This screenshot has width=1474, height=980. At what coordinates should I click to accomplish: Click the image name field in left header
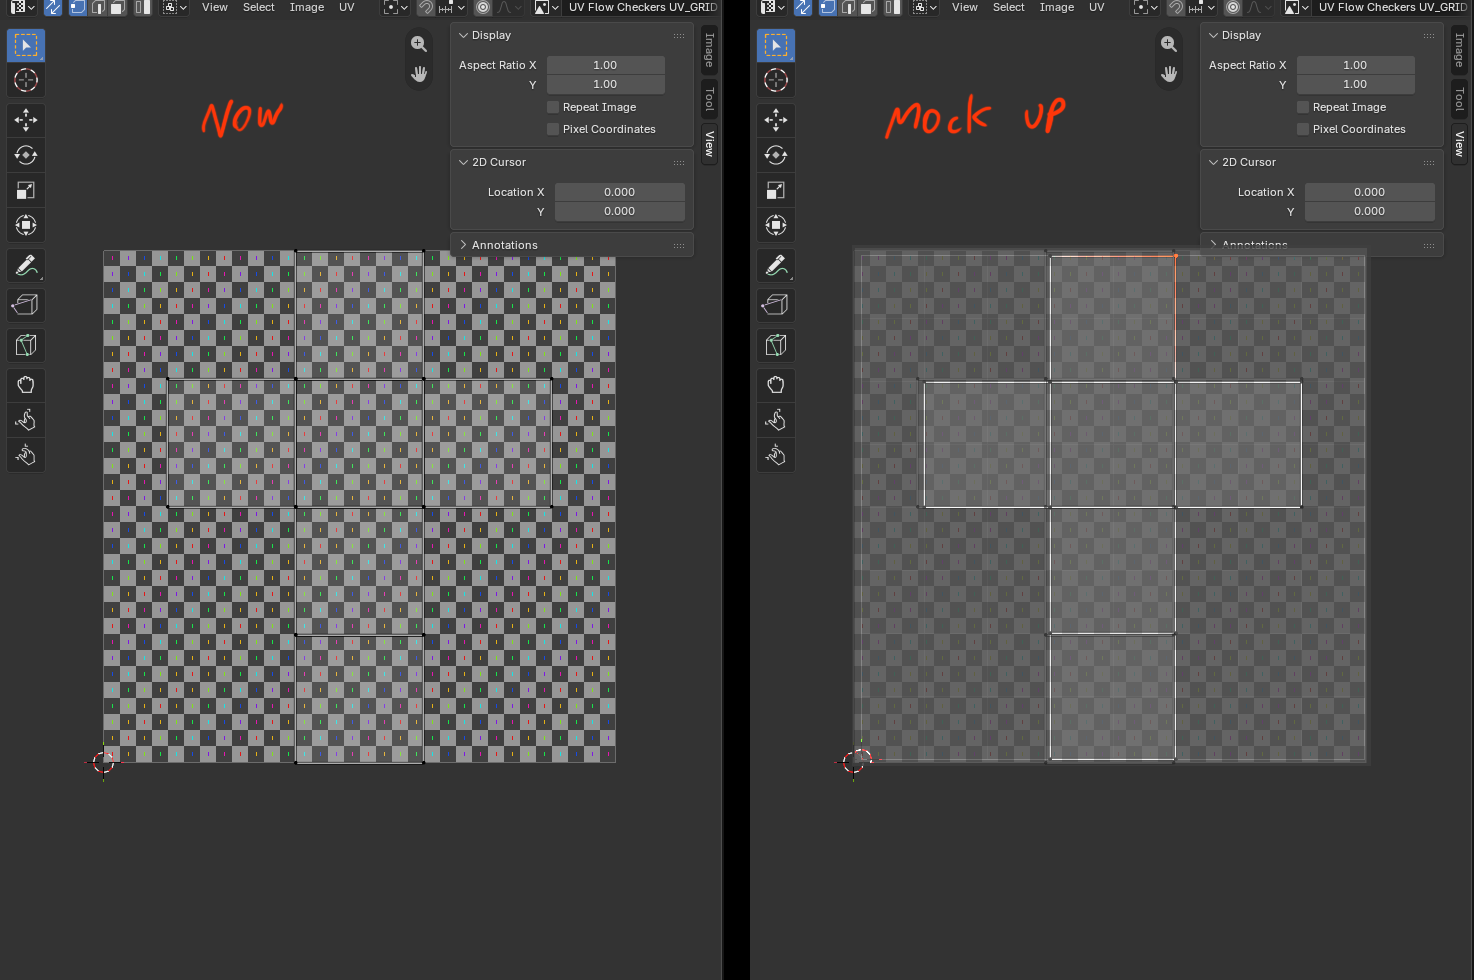point(642,7)
